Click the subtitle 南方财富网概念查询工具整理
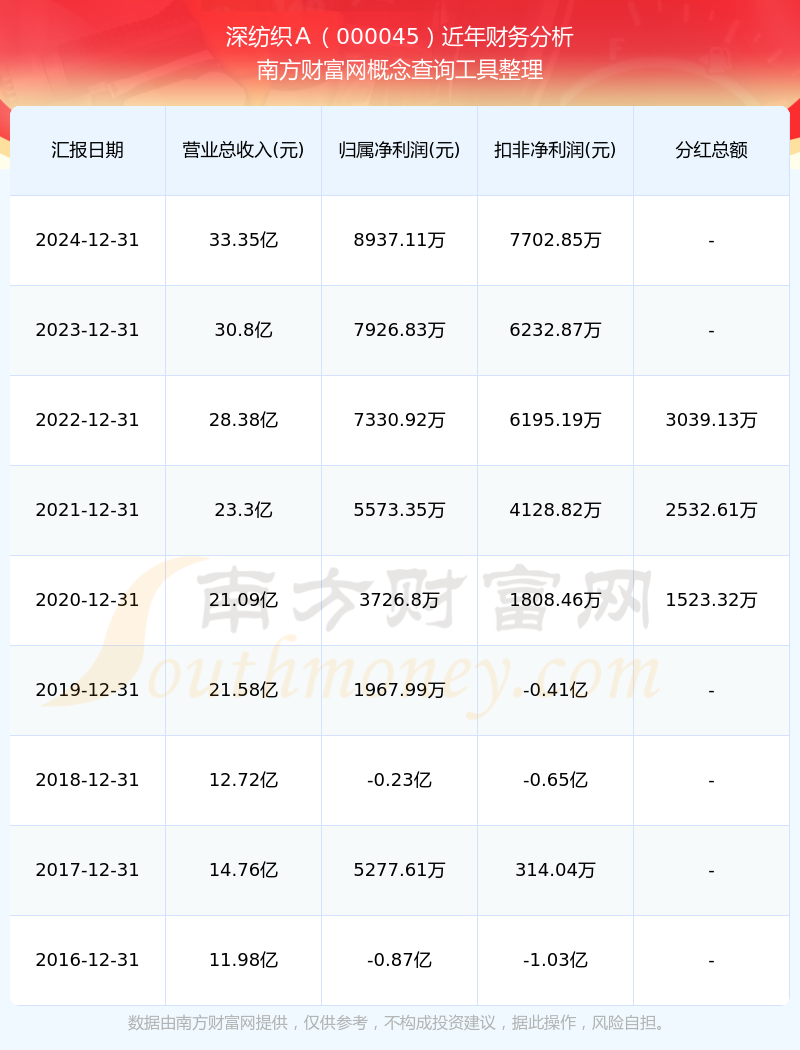The height and width of the screenshot is (1050, 800). (400, 70)
